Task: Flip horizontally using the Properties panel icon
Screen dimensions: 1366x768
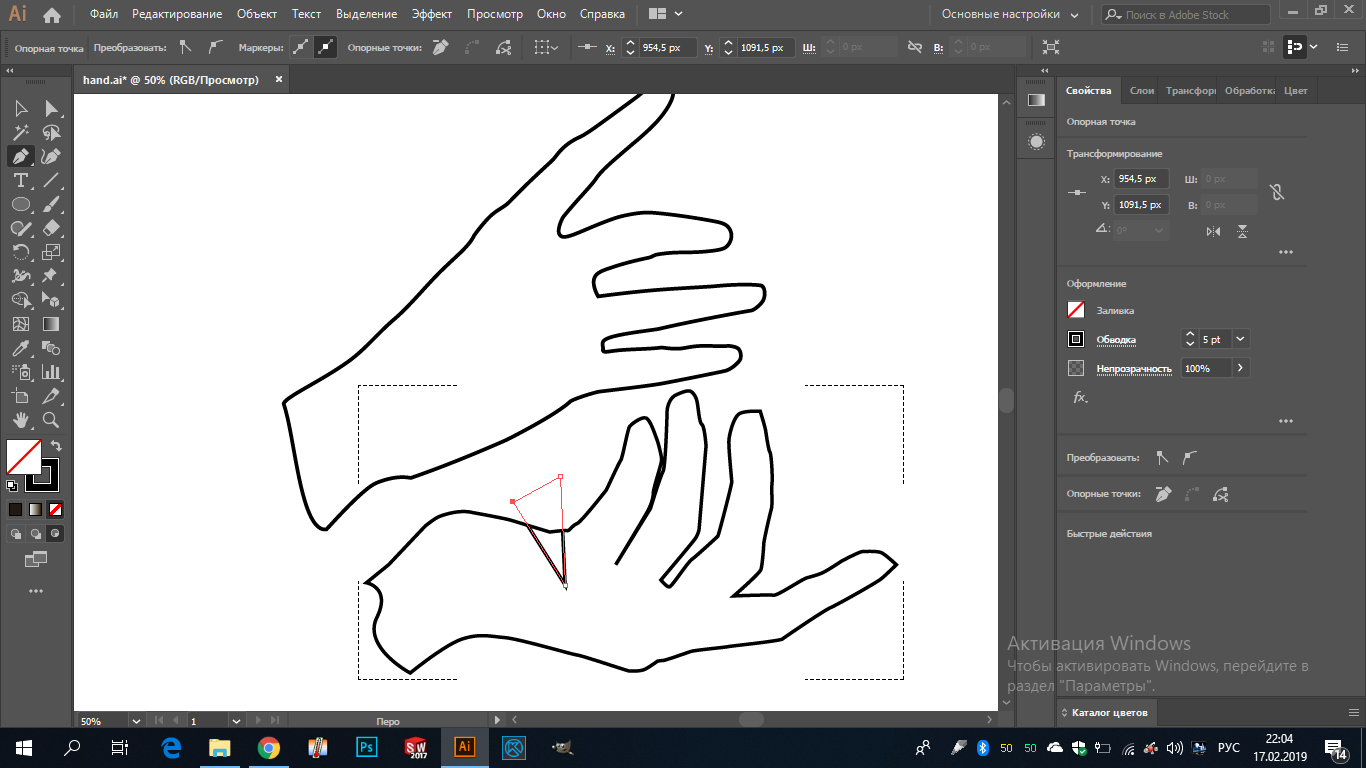Action: [1213, 231]
